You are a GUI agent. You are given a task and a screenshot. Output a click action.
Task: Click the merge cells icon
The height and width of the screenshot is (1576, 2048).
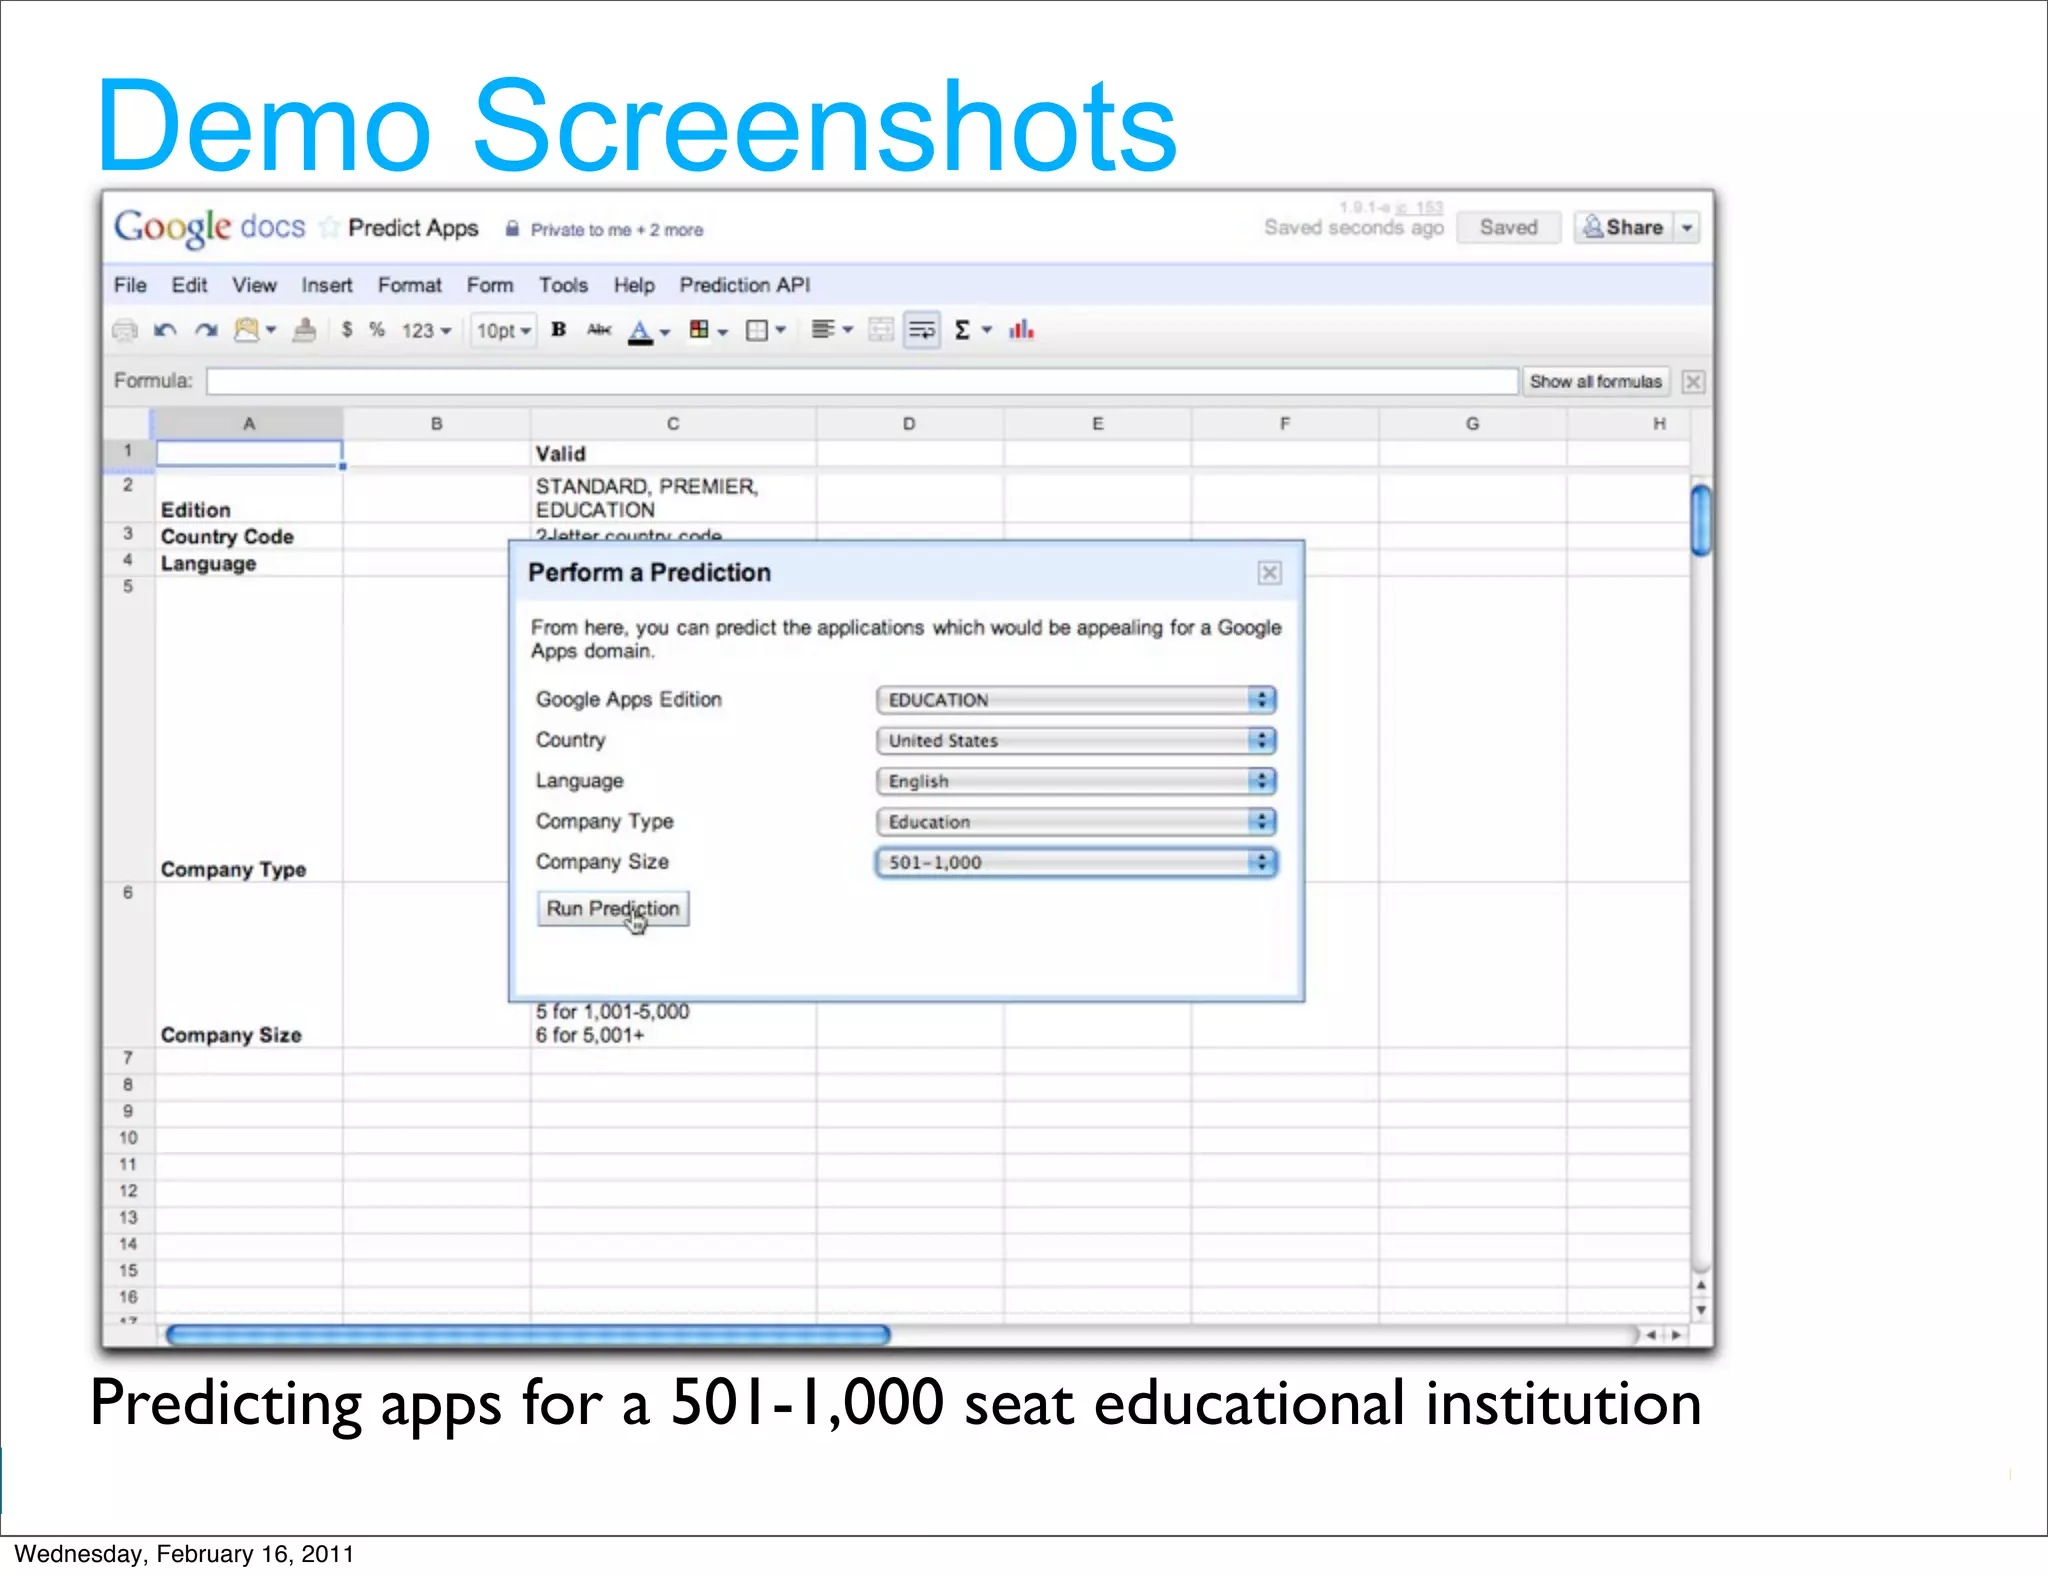pos(881,330)
